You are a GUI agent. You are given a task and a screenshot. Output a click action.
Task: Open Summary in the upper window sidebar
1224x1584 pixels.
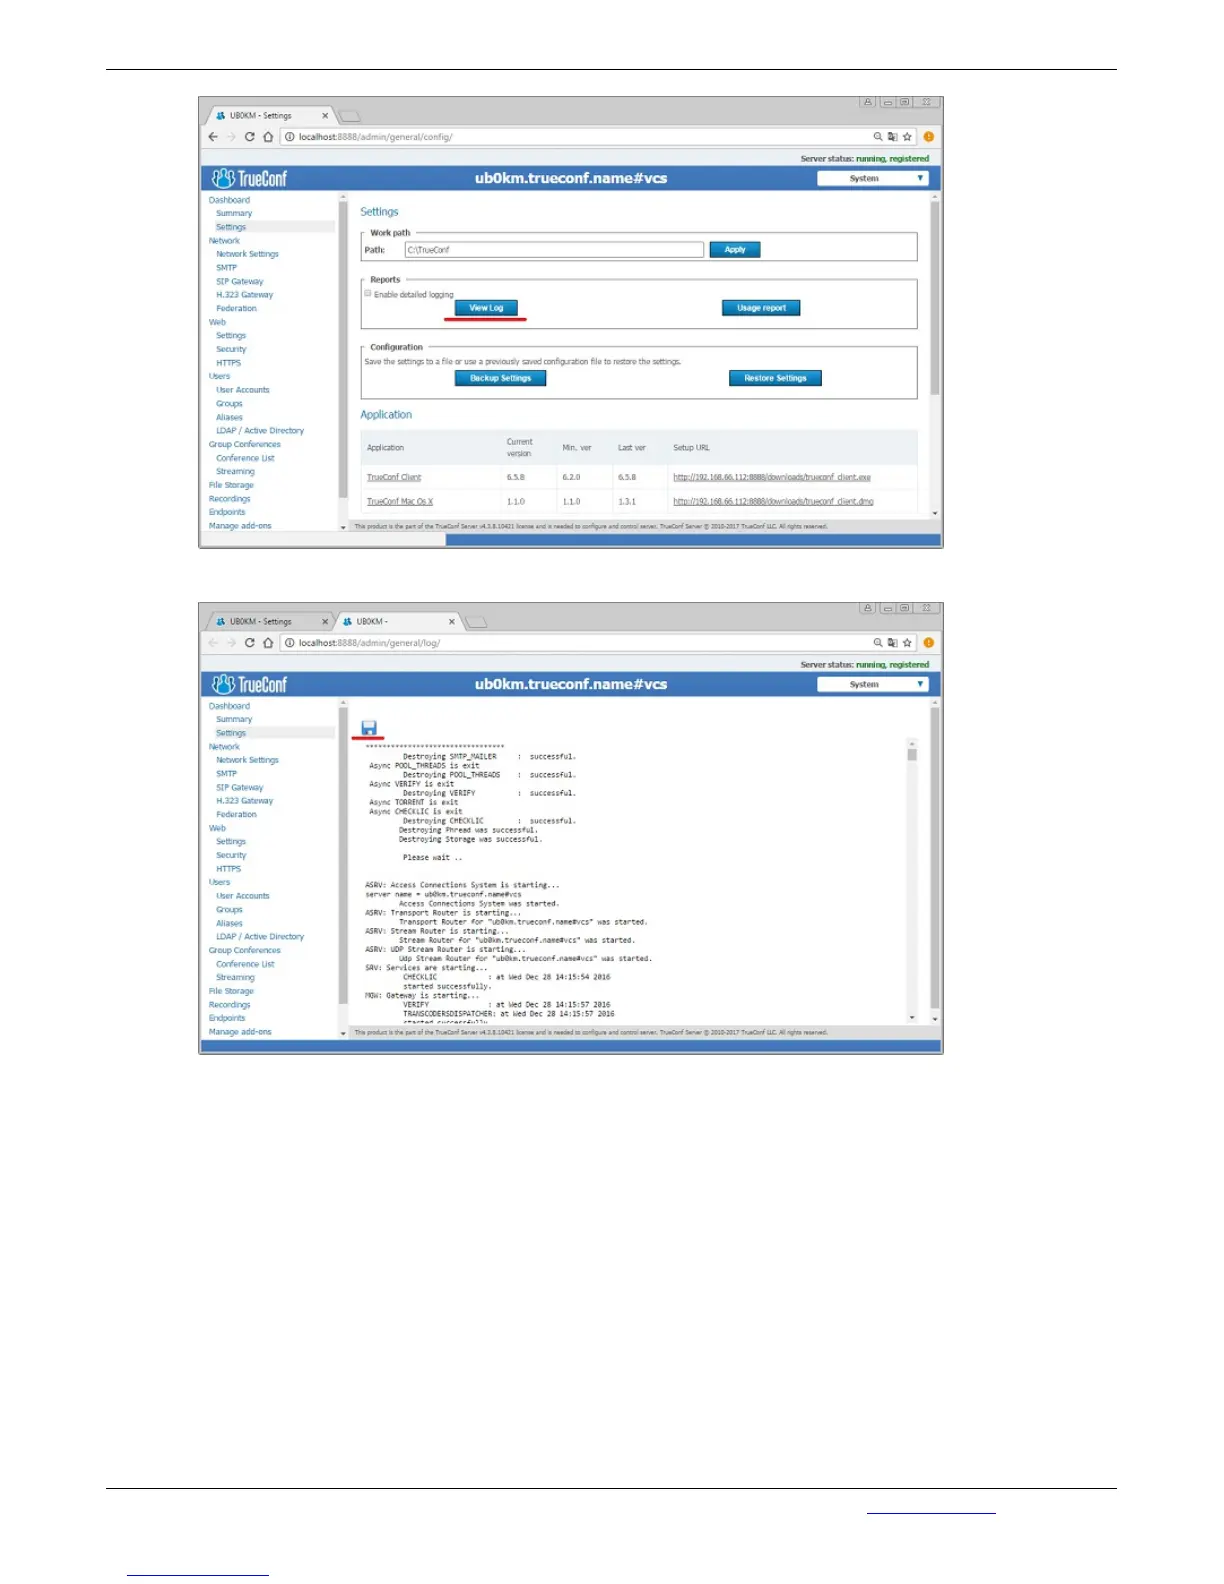tap(234, 213)
